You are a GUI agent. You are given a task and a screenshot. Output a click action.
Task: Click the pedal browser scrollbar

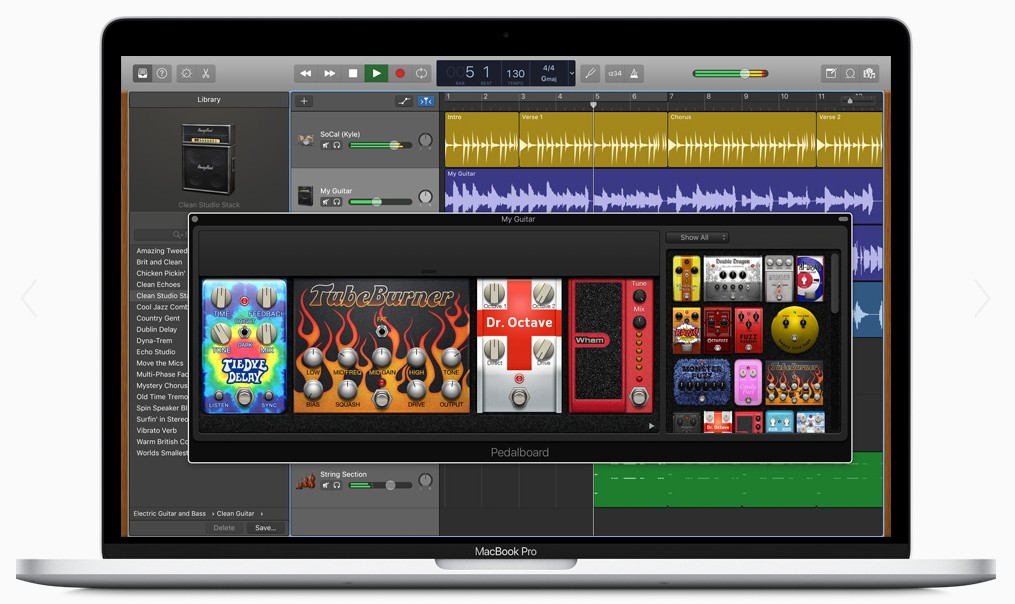pyautogui.click(x=835, y=285)
